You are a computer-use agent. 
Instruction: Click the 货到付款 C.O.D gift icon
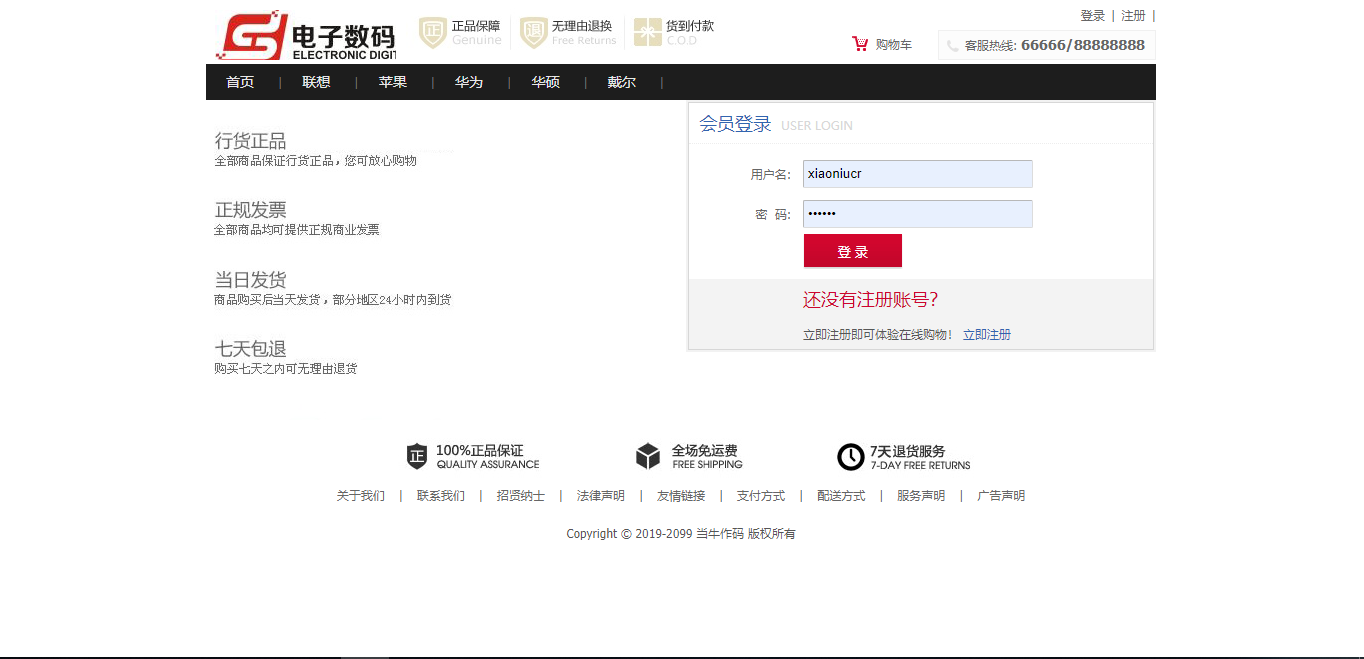647,32
